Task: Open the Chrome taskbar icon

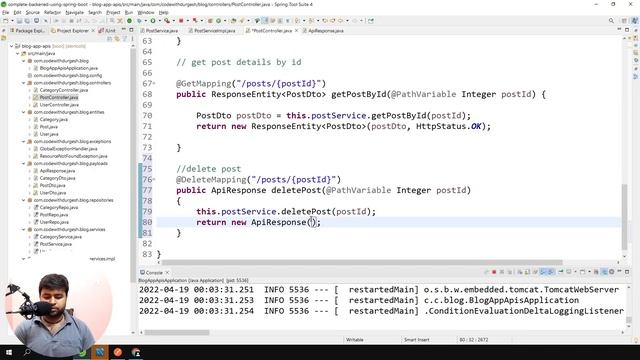Action: 136,352
